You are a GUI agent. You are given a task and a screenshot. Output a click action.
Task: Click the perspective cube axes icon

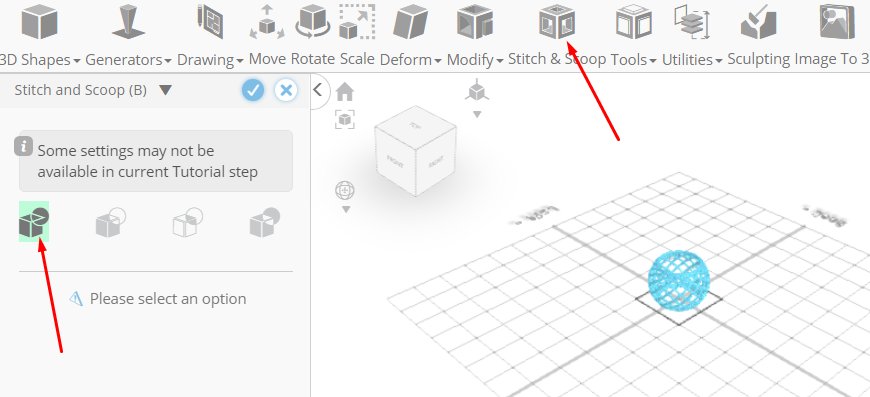coord(477,90)
